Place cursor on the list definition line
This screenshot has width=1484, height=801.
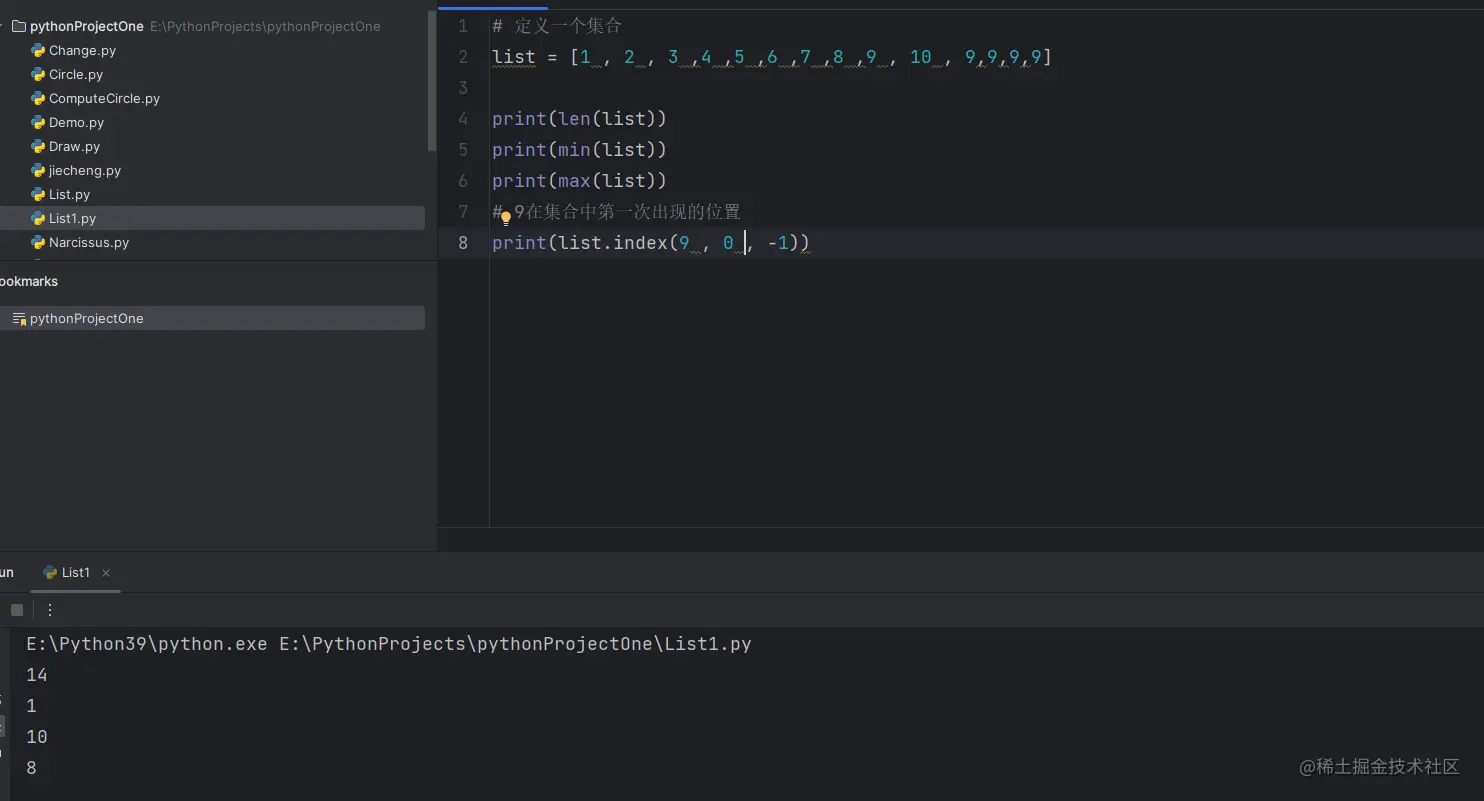coord(772,57)
